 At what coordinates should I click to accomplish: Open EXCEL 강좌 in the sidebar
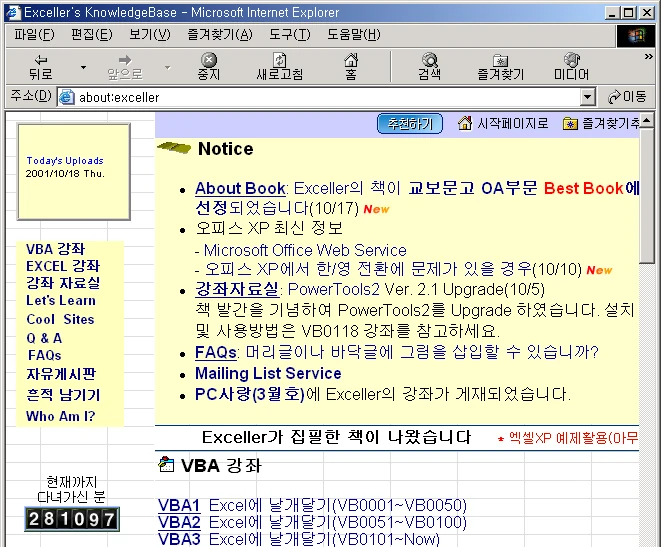pos(63,266)
